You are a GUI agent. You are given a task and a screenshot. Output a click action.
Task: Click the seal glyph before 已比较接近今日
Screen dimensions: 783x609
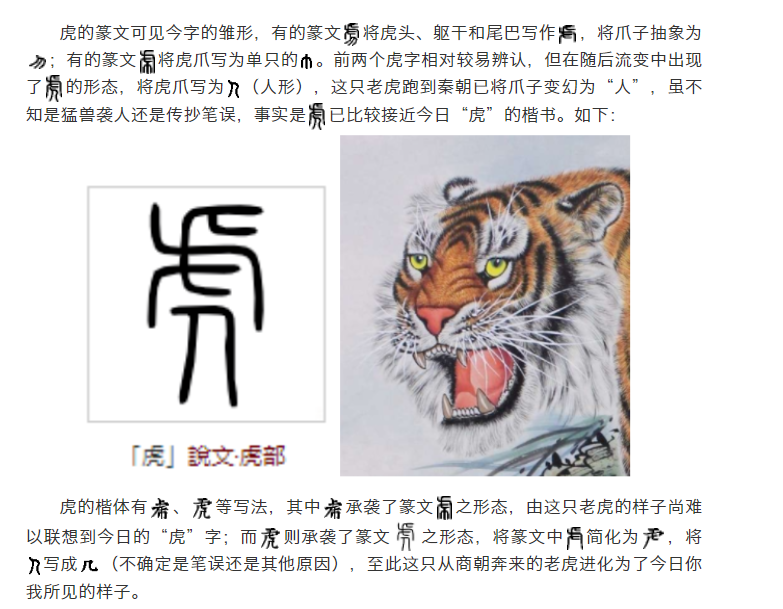coord(316,116)
